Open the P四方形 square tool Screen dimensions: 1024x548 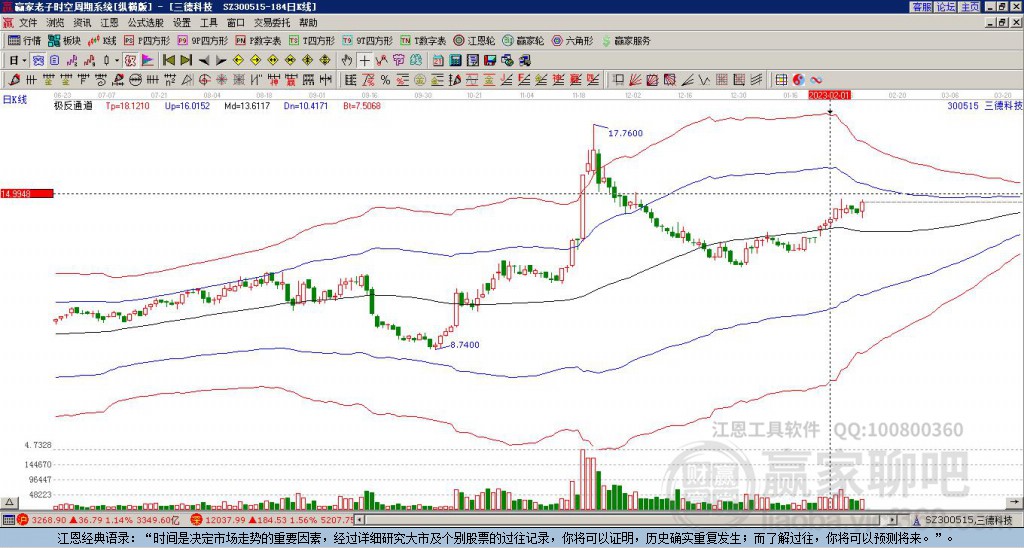click(x=147, y=41)
